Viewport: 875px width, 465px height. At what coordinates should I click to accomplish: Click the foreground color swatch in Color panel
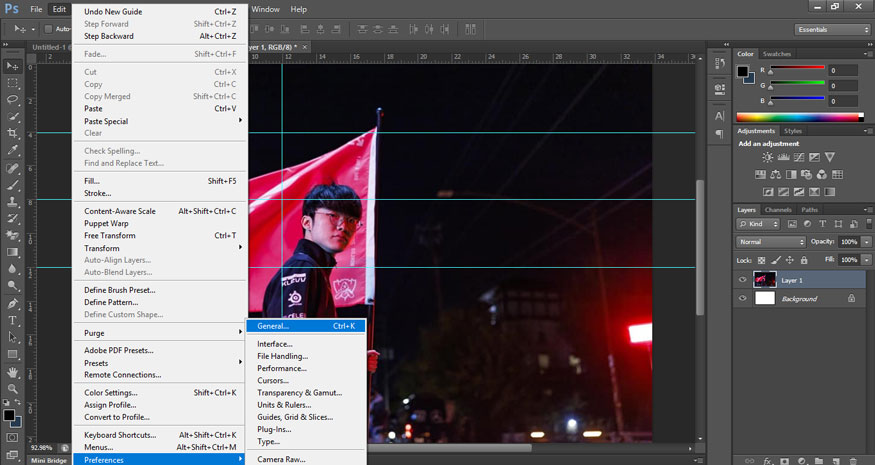click(x=743, y=71)
